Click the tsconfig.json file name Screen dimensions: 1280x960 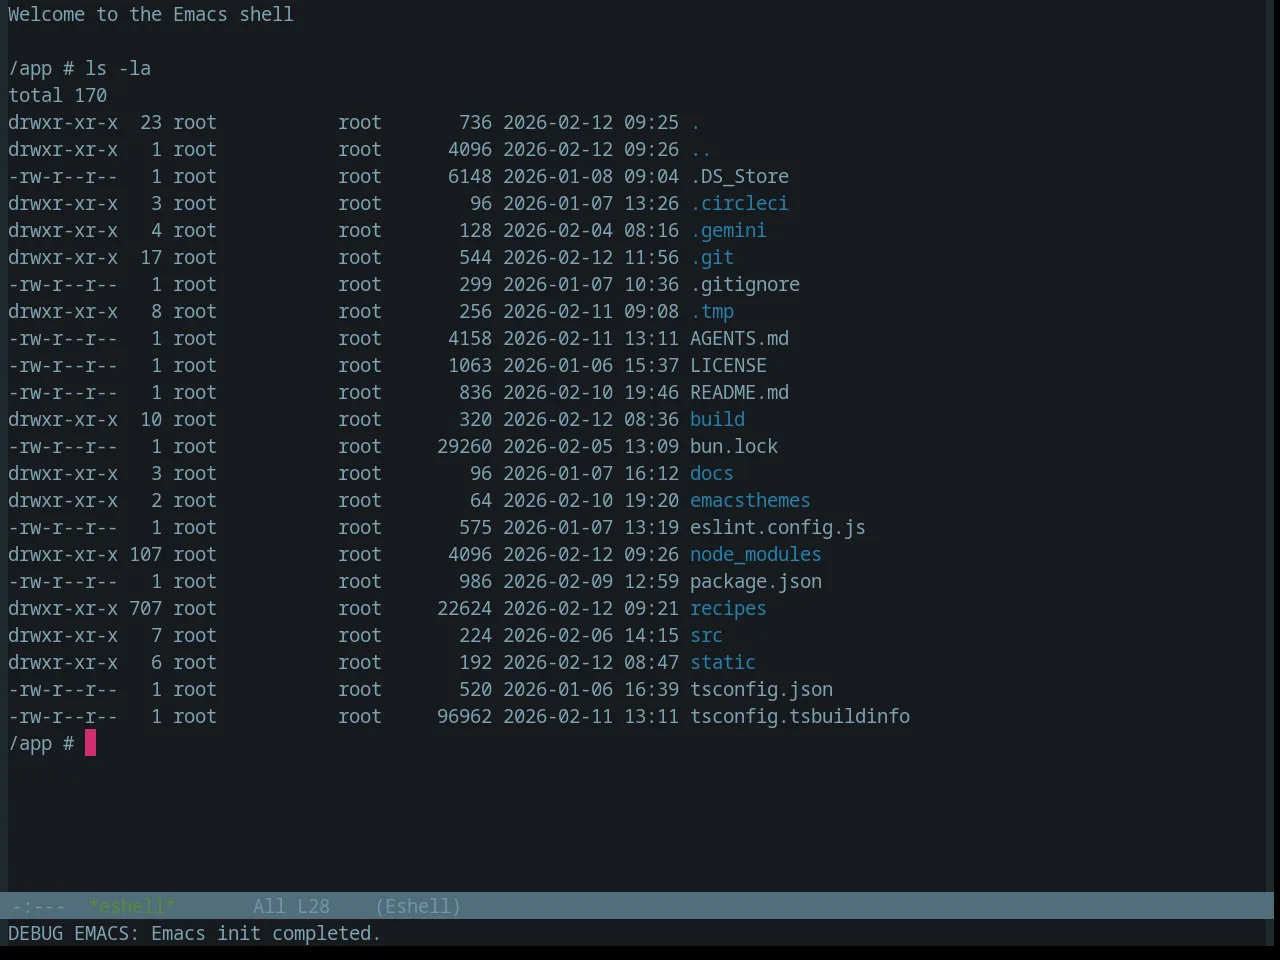pos(761,689)
